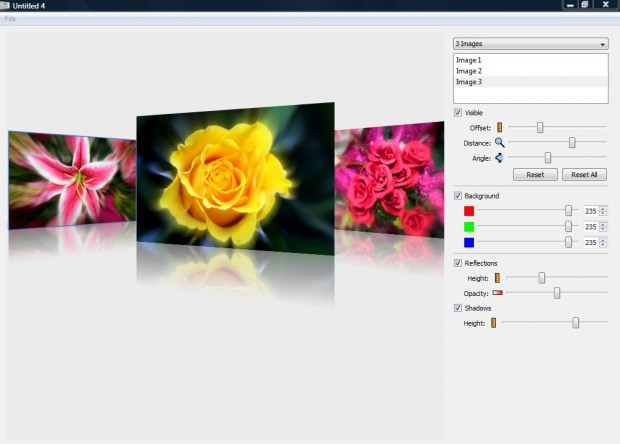Image resolution: width=620 pixels, height=444 pixels.
Task: Toggle the Reflections checkbox
Action: [x=459, y=263]
